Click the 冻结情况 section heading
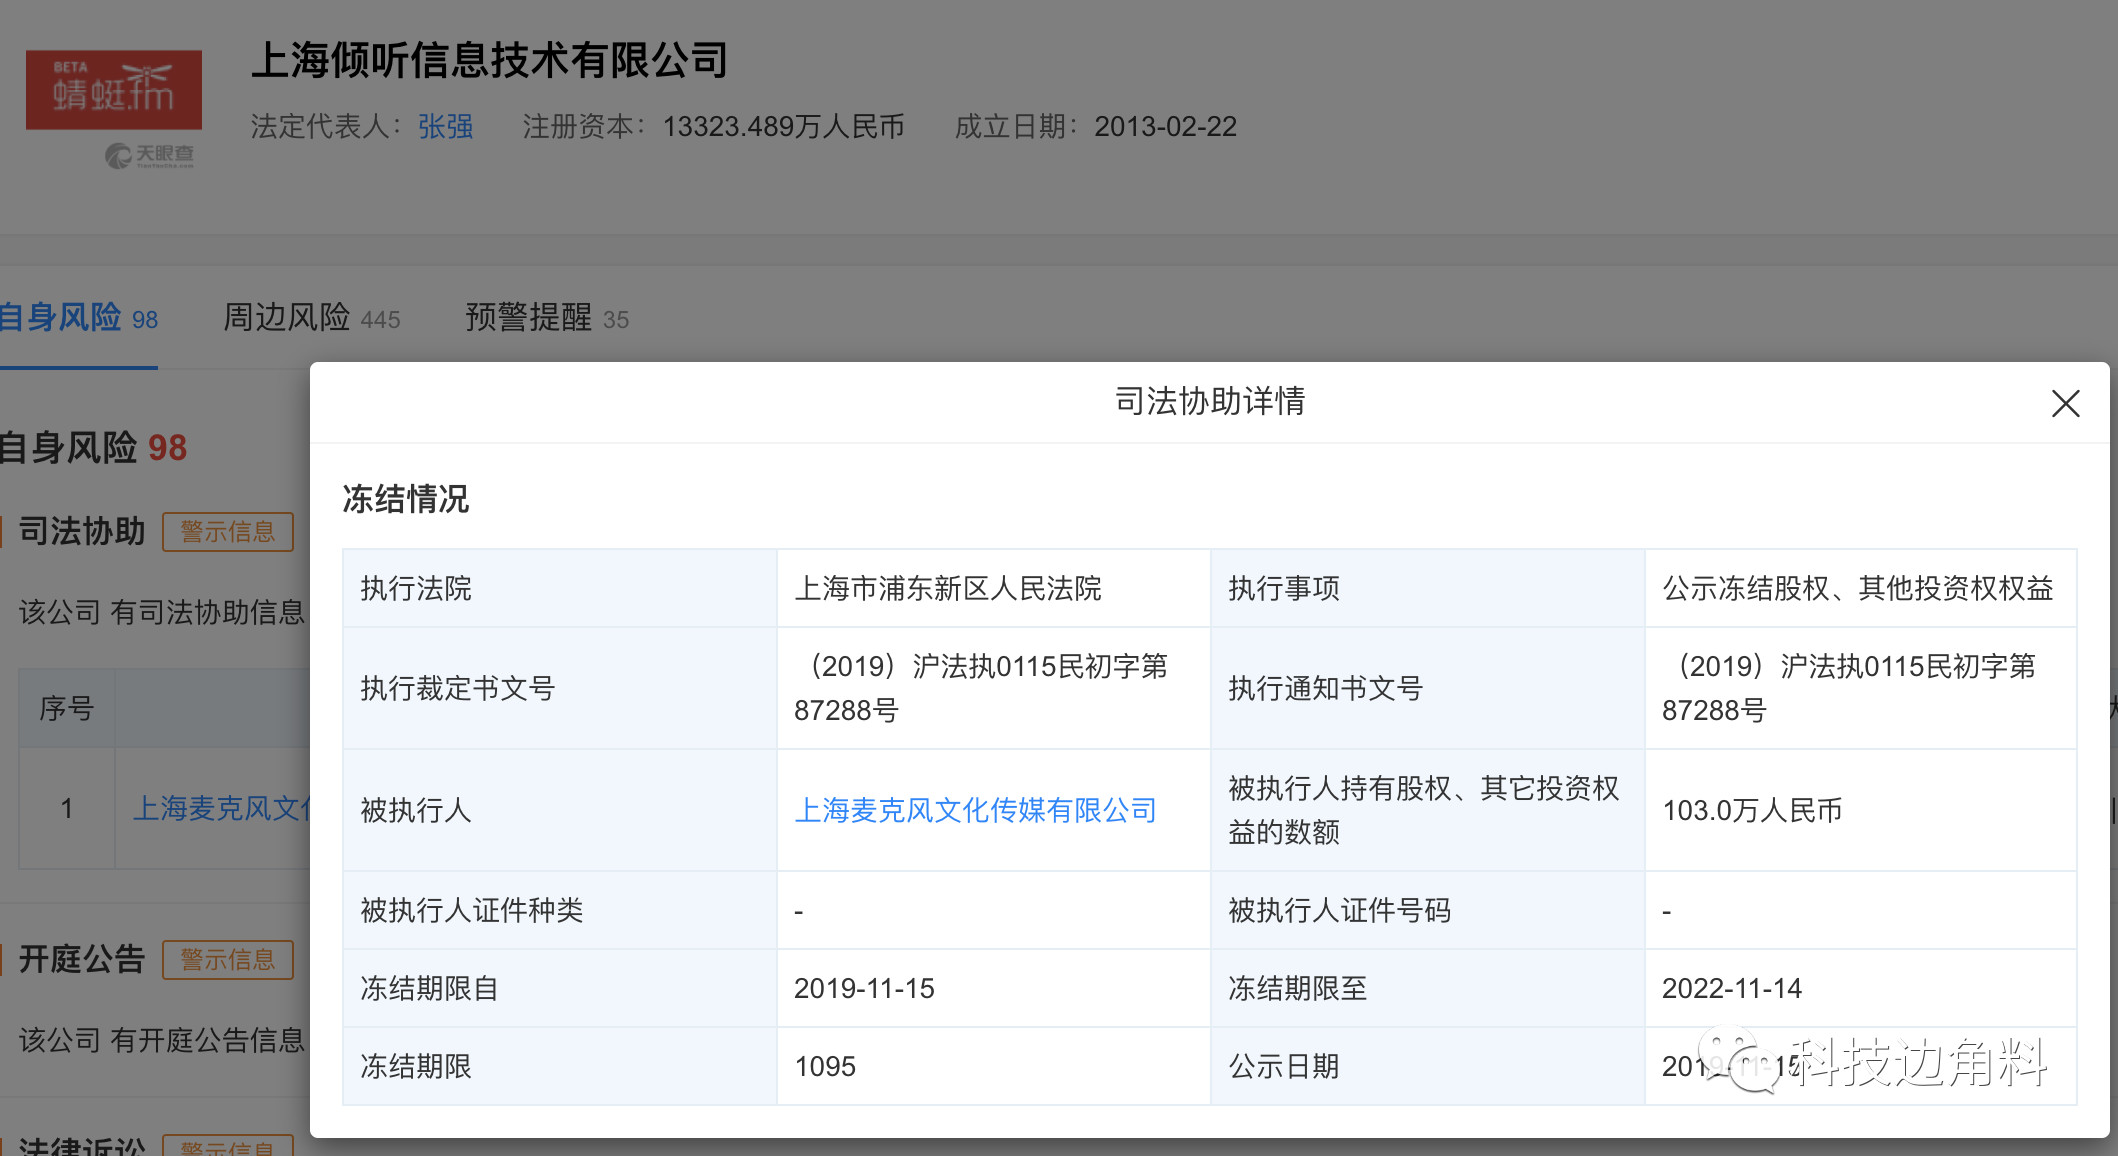Screen dimensions: 2118x1156 pyautogui.click(x=406, y=499)
